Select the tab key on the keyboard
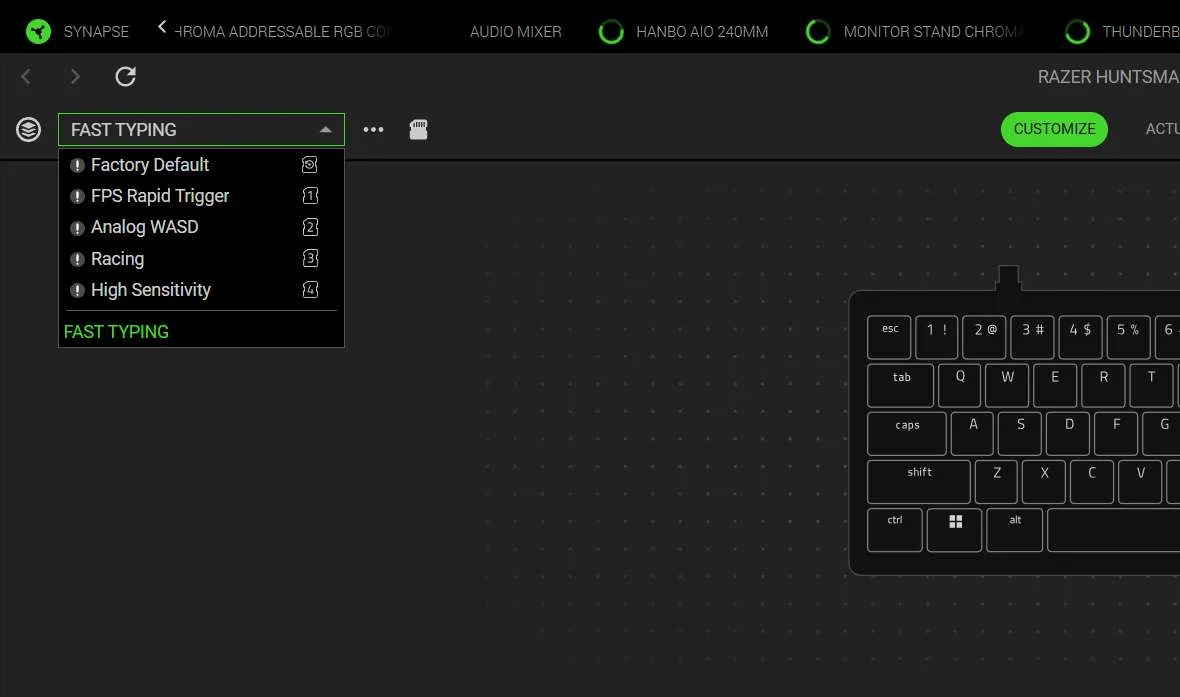The height and width of the screenshot is (697, 1180). (x=901, y=385)
